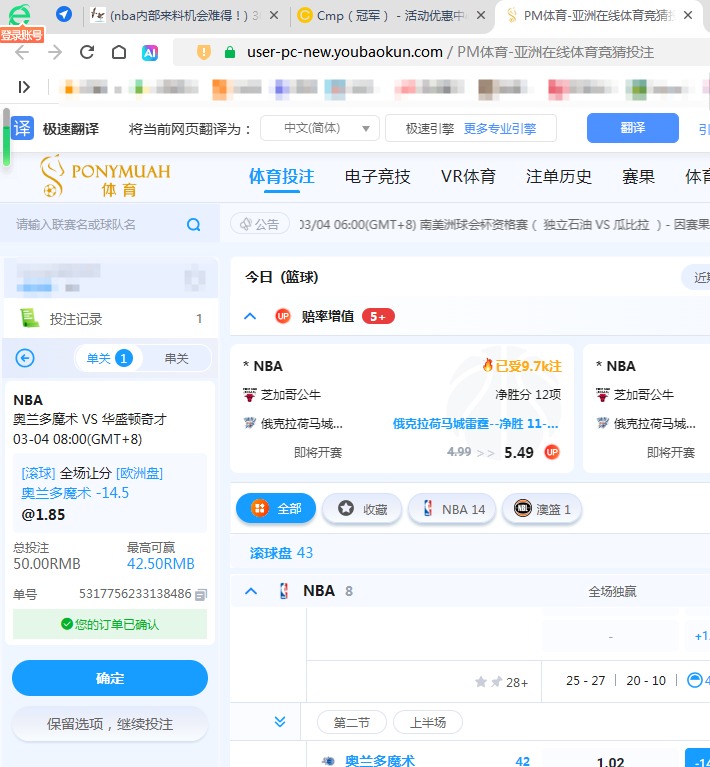Click the green padlock icon

coord(229,52)
